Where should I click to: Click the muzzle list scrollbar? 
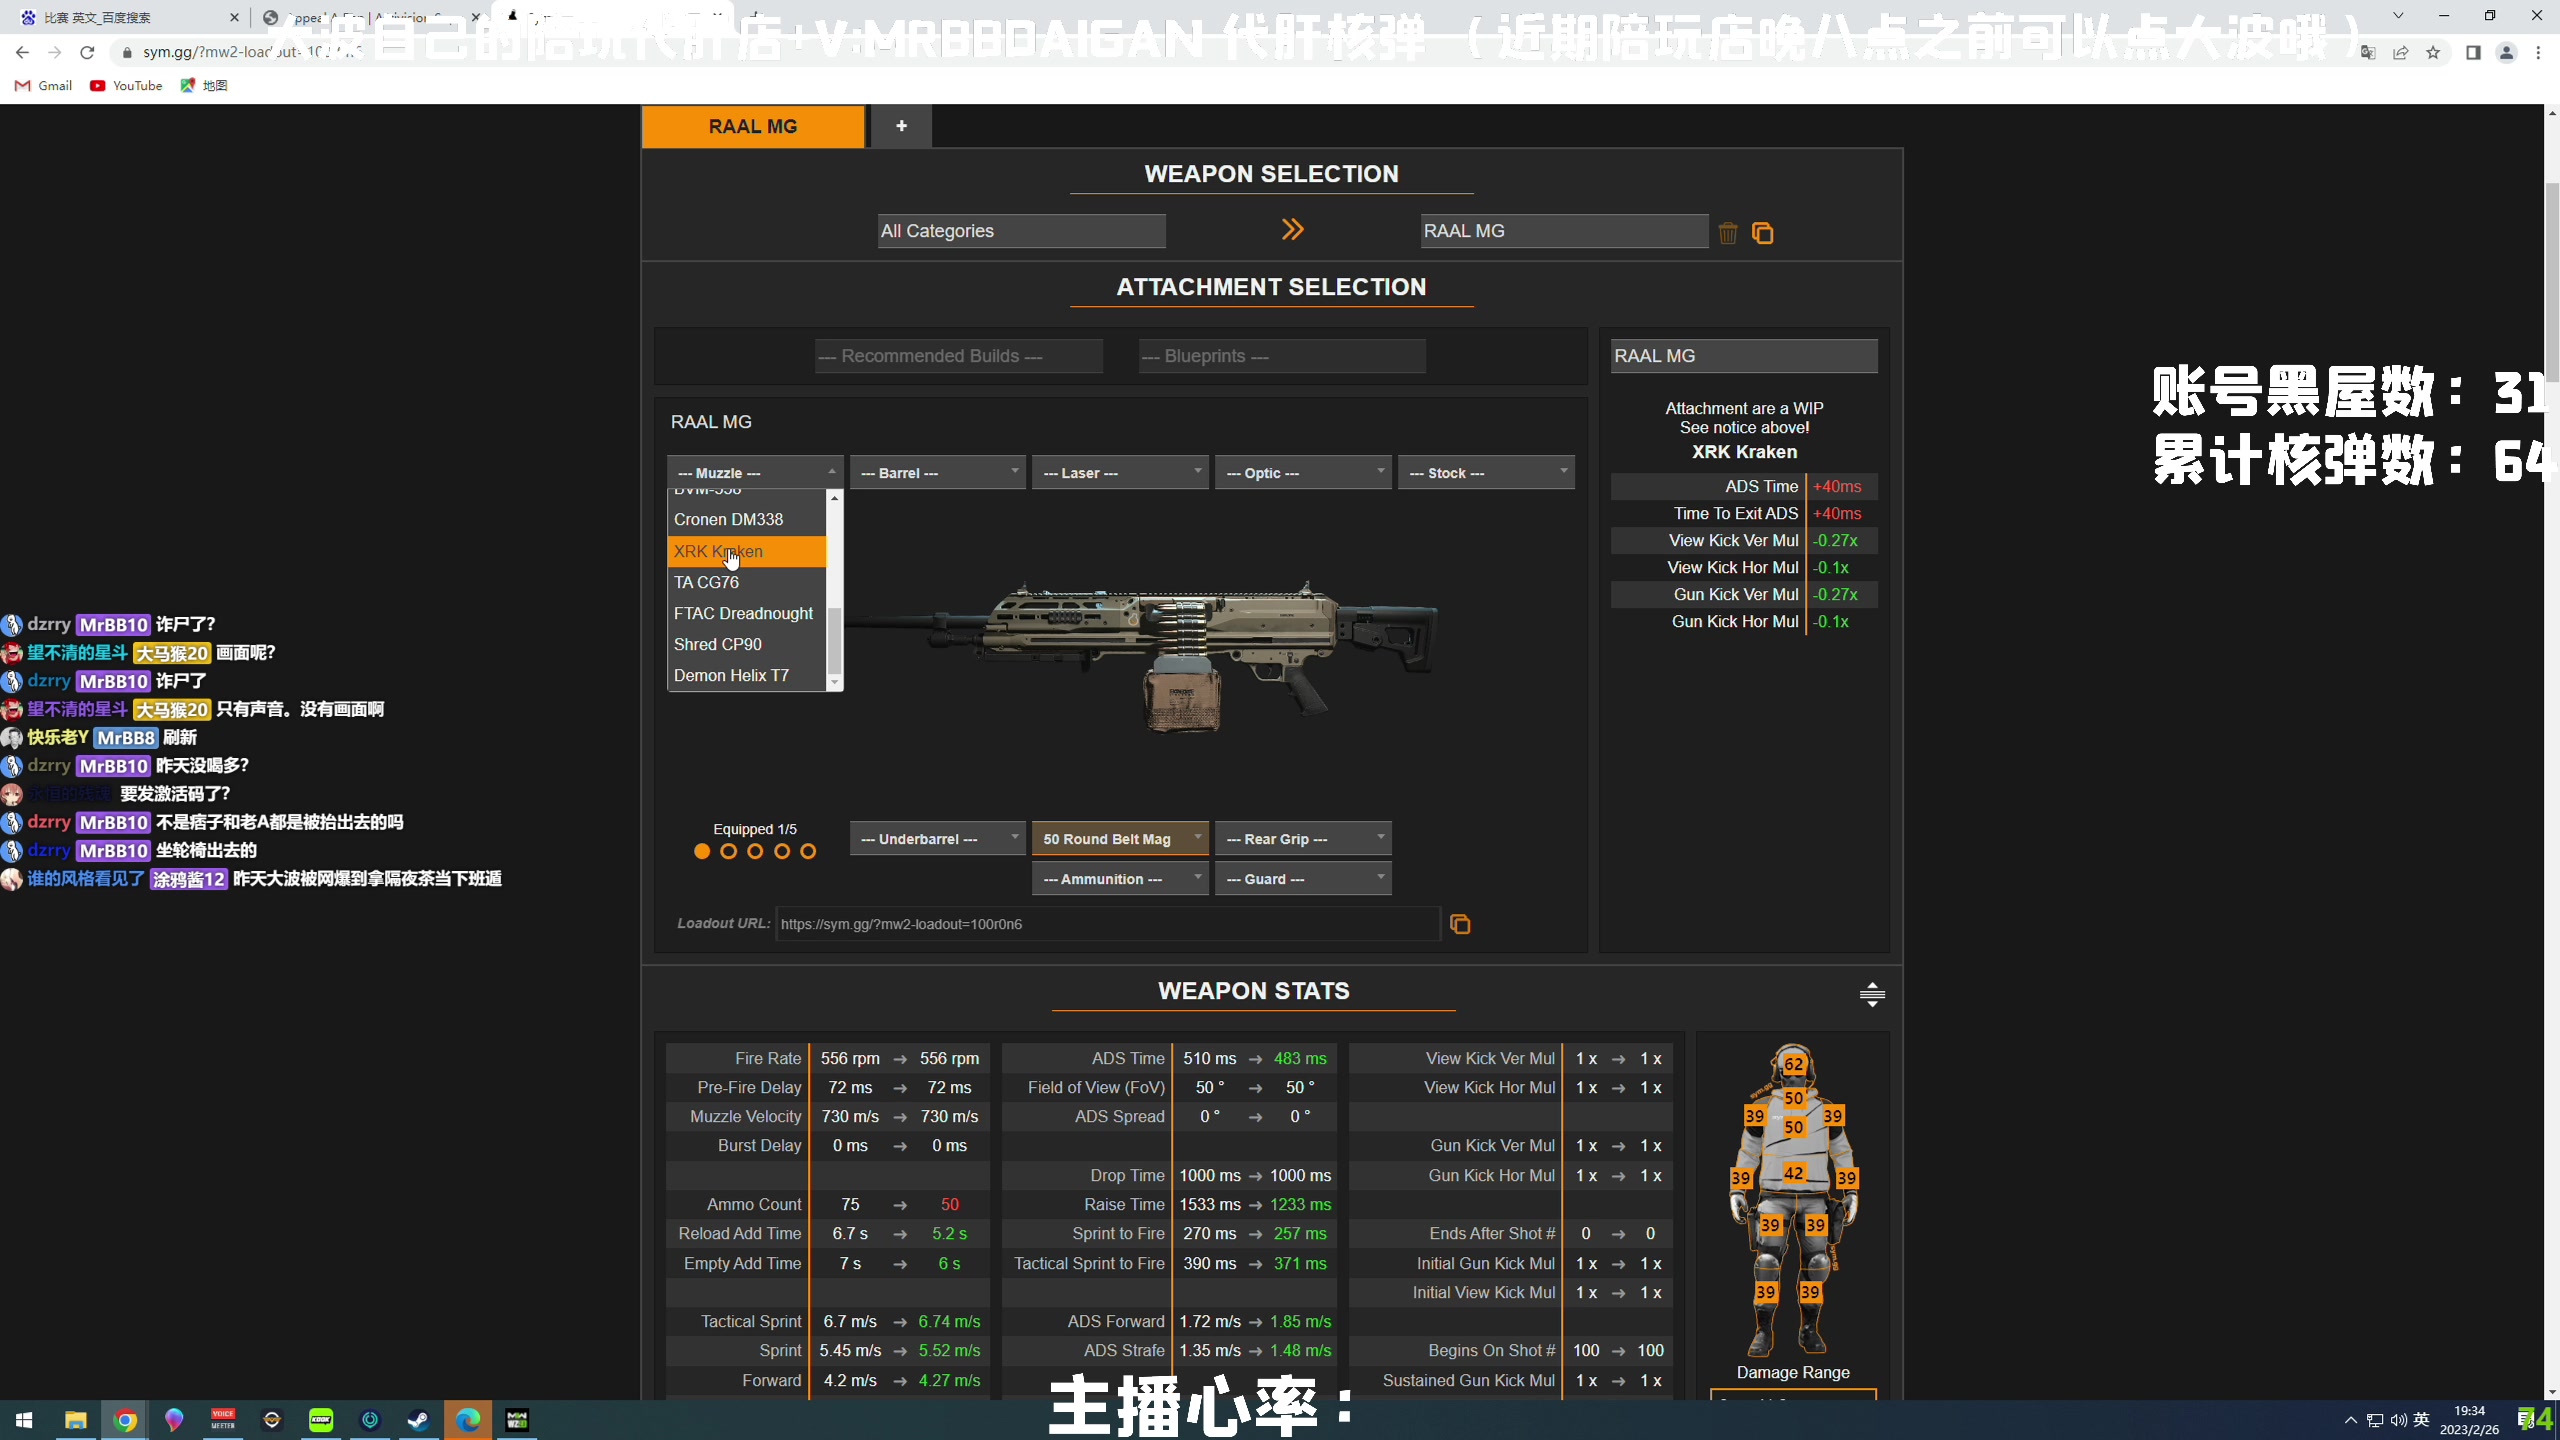click(834, 640)
